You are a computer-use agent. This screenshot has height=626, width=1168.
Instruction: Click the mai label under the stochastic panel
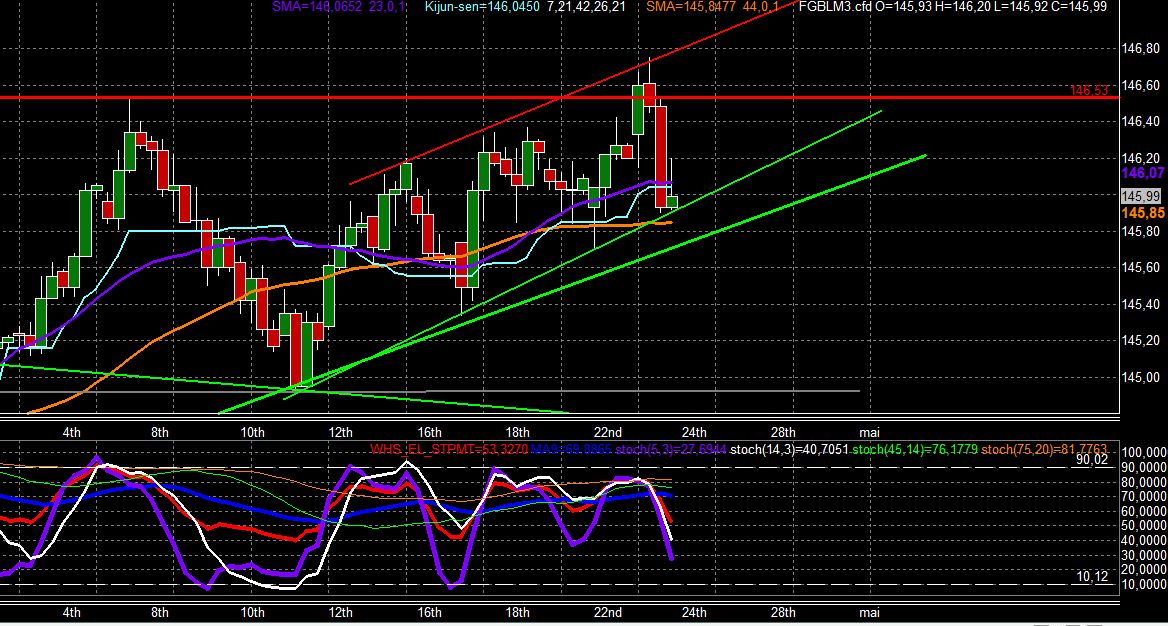[868, 612]
